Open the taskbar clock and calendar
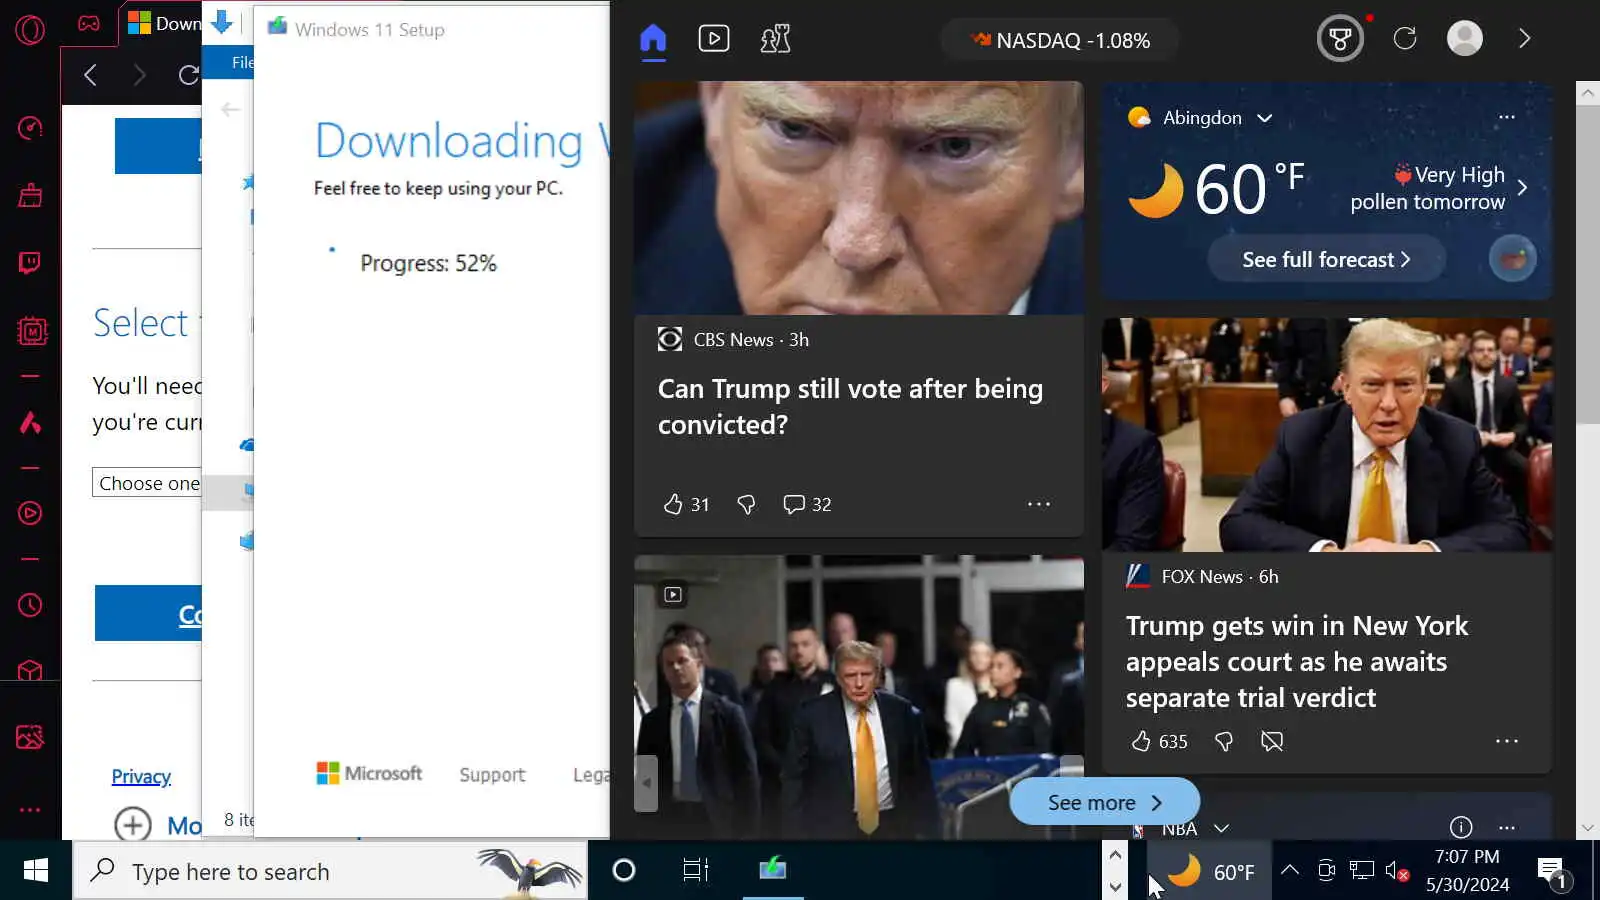Screen dimensions: 1600x900 (x=1467, y=871)
